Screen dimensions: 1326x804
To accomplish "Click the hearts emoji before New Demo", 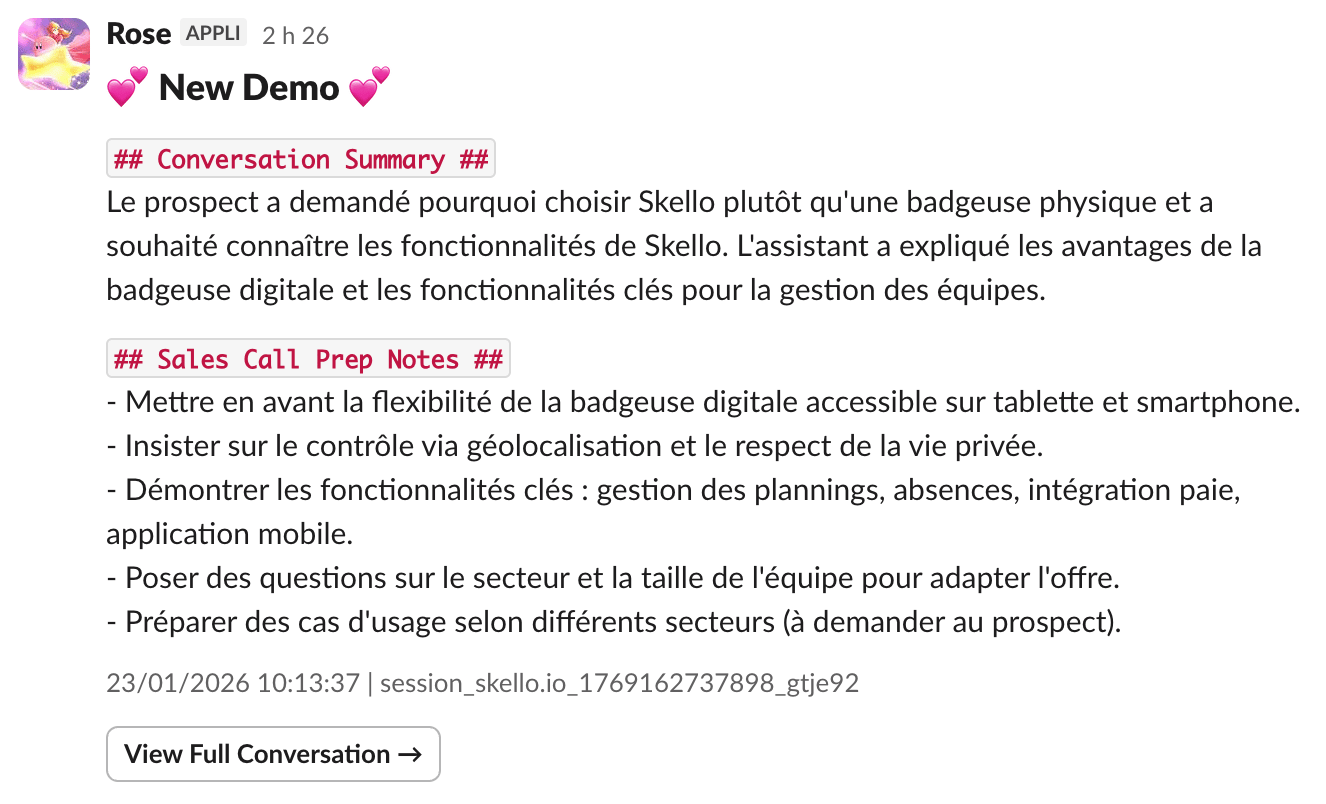I will click(127, 88).
